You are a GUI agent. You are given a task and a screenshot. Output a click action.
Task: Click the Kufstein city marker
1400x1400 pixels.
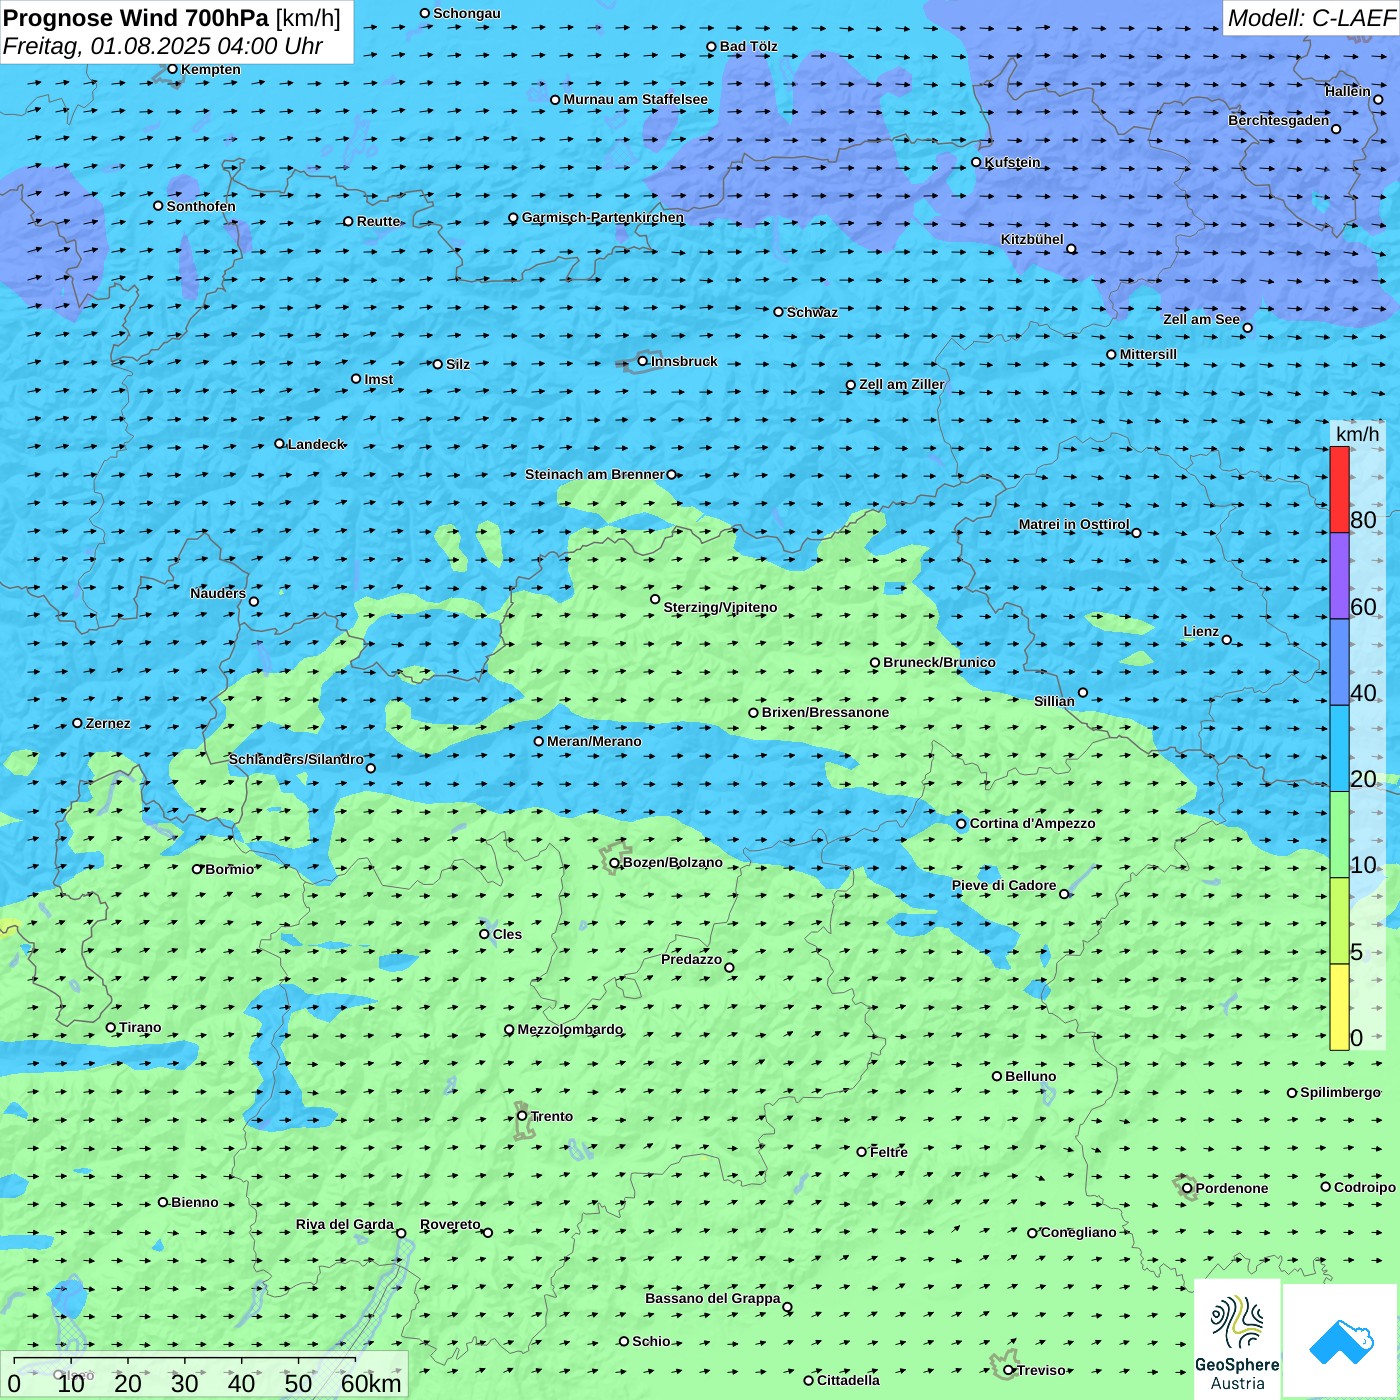976,162
